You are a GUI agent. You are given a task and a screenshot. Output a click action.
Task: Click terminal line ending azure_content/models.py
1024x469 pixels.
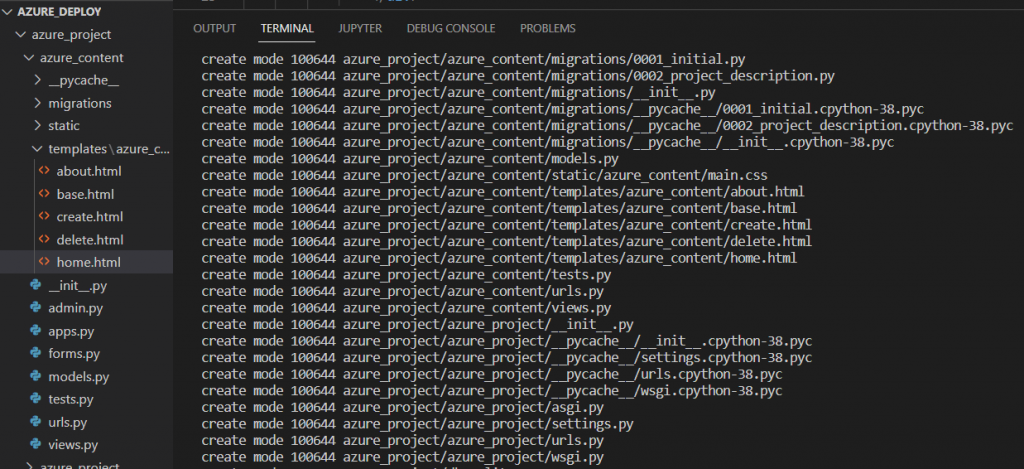410,159
